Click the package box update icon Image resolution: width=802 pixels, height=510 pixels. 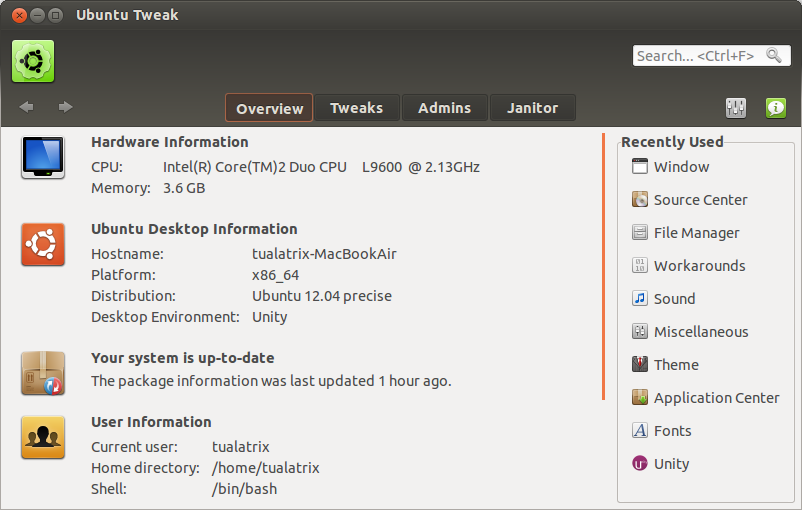[x=43, y=373]
